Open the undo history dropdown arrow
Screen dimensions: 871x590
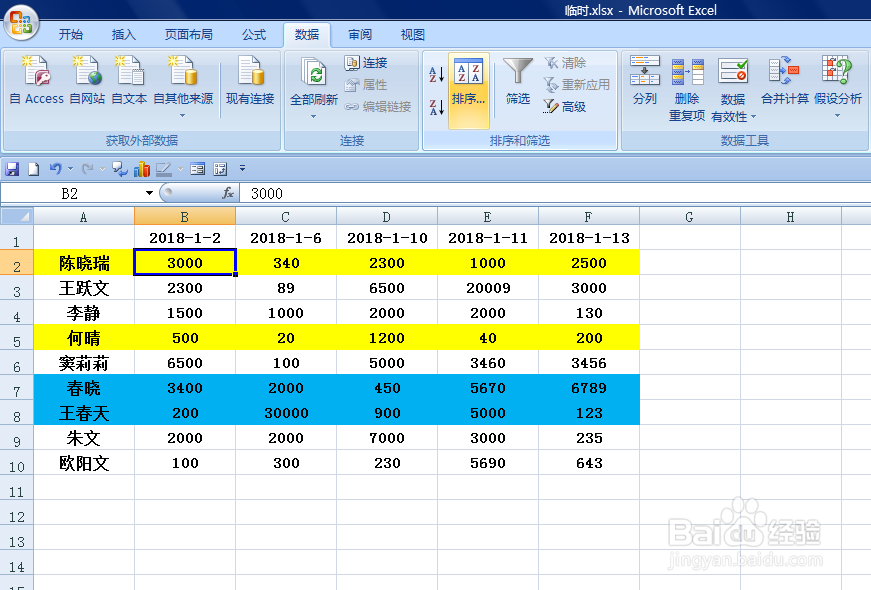point(71,169)
